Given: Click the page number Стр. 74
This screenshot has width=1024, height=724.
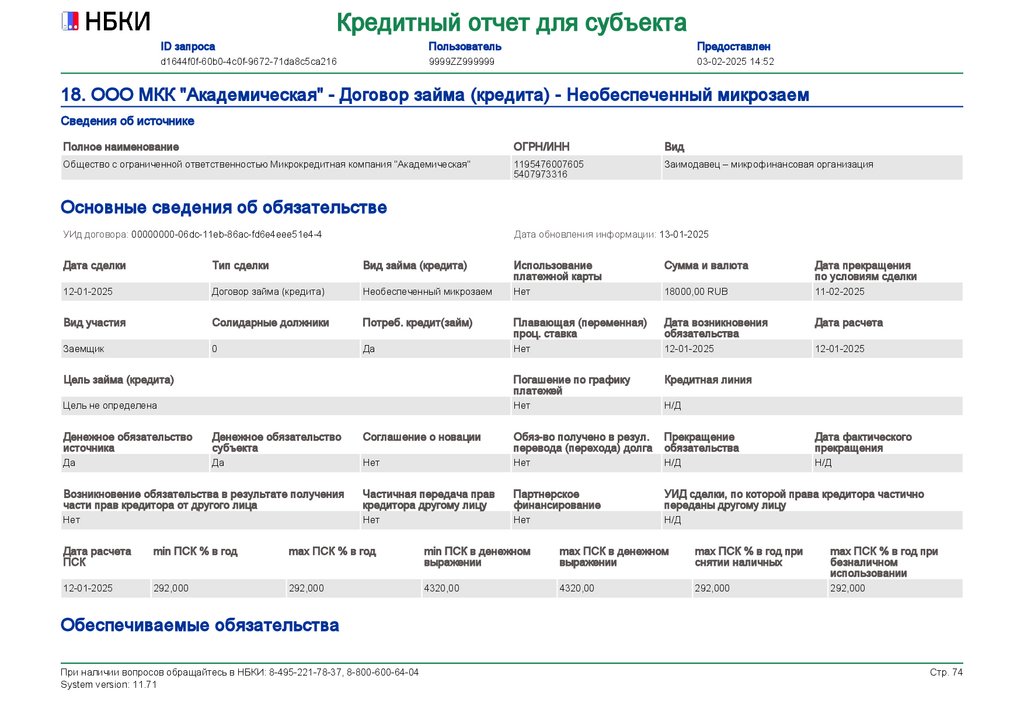Looking at the screenshot, I should coord(946,672).
